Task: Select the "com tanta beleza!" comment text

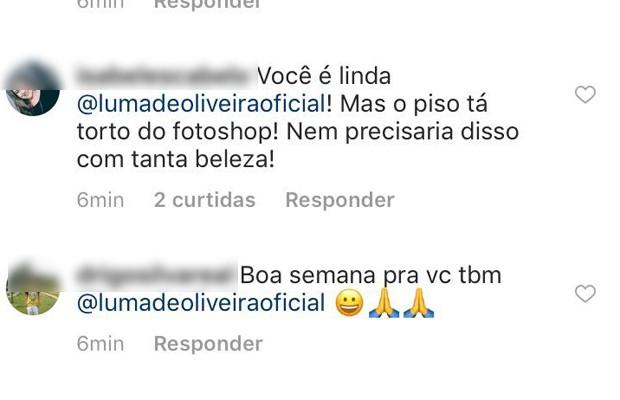Action: tap(176, 160)
